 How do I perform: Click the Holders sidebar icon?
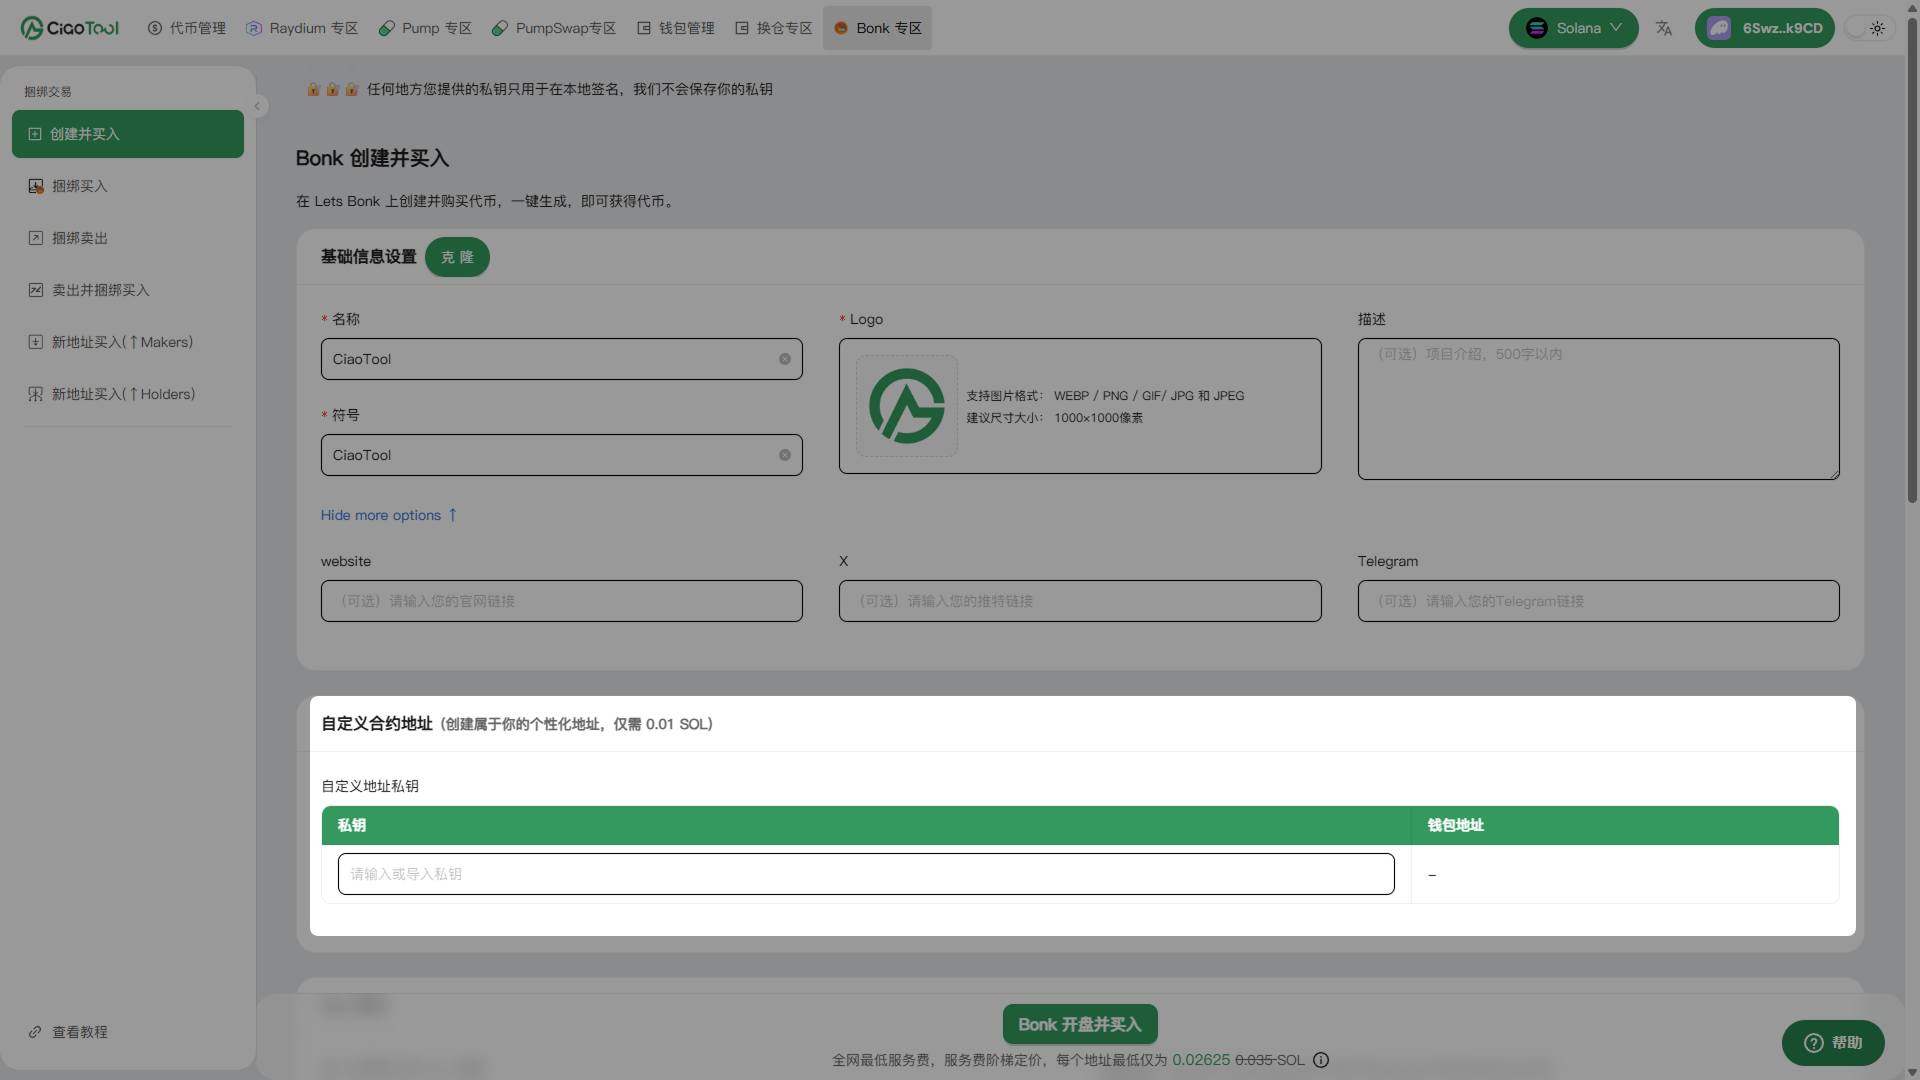(35, 394)
